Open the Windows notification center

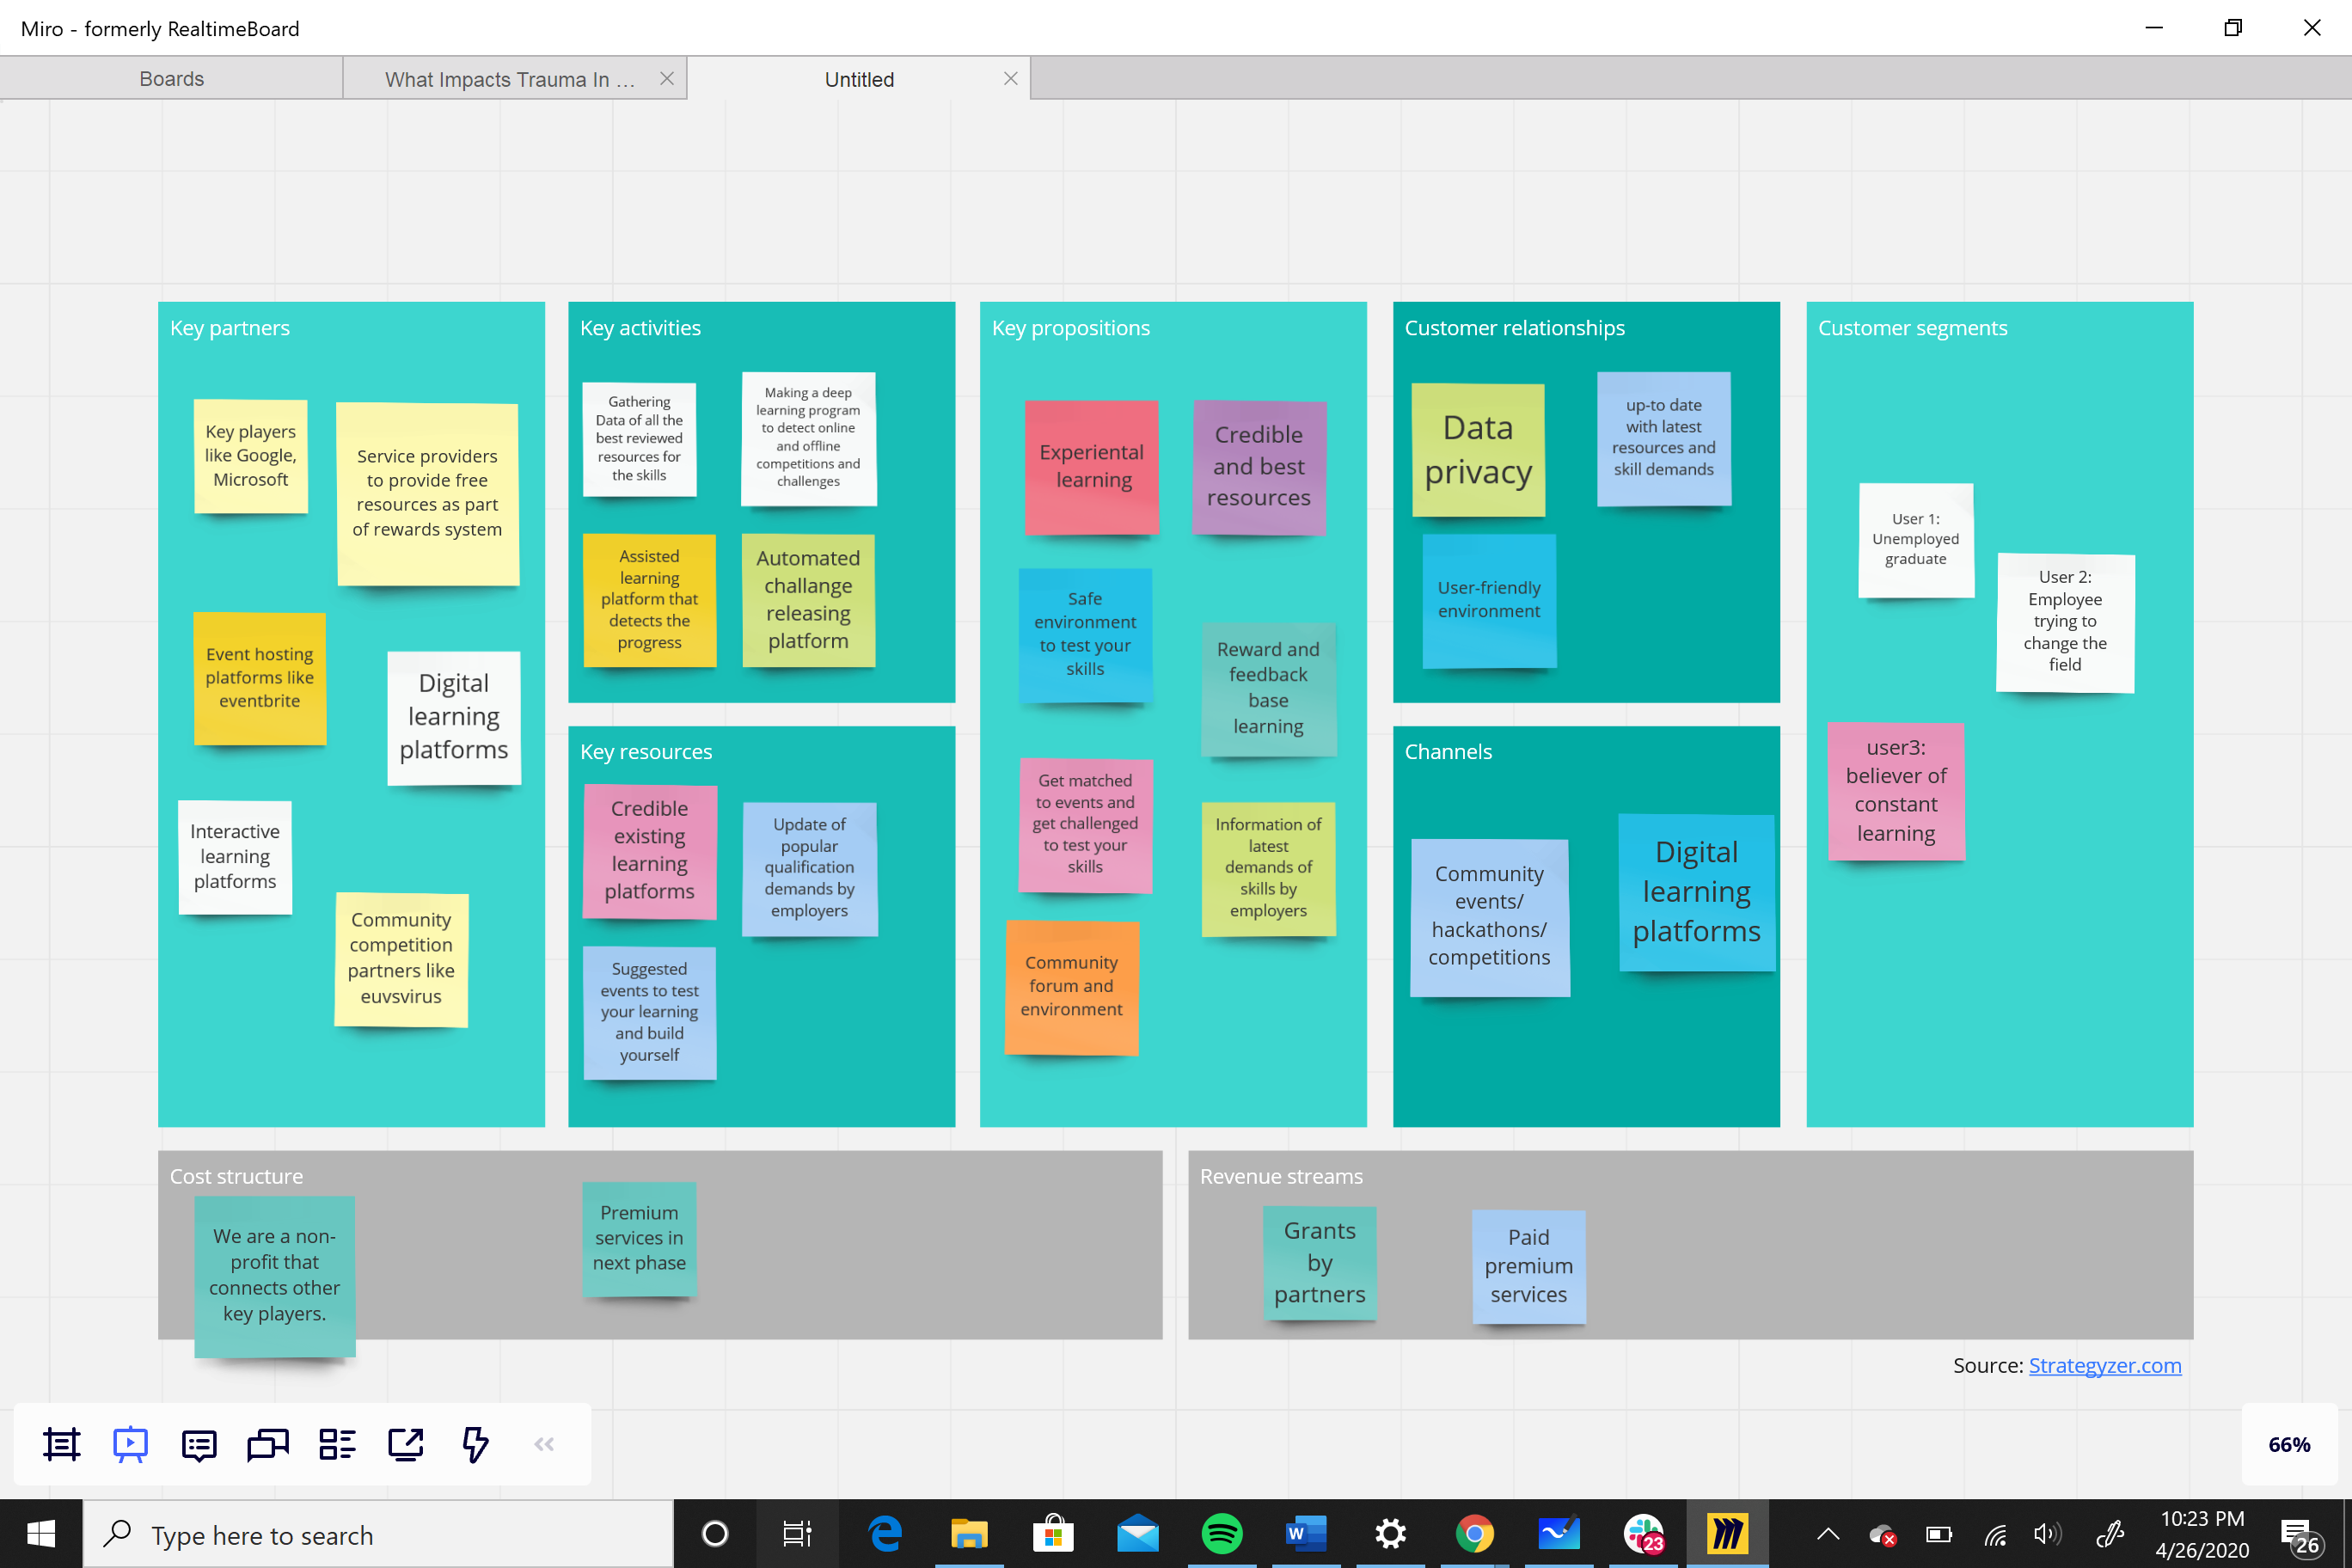pyautogui.click(x=2298, y=1534)
